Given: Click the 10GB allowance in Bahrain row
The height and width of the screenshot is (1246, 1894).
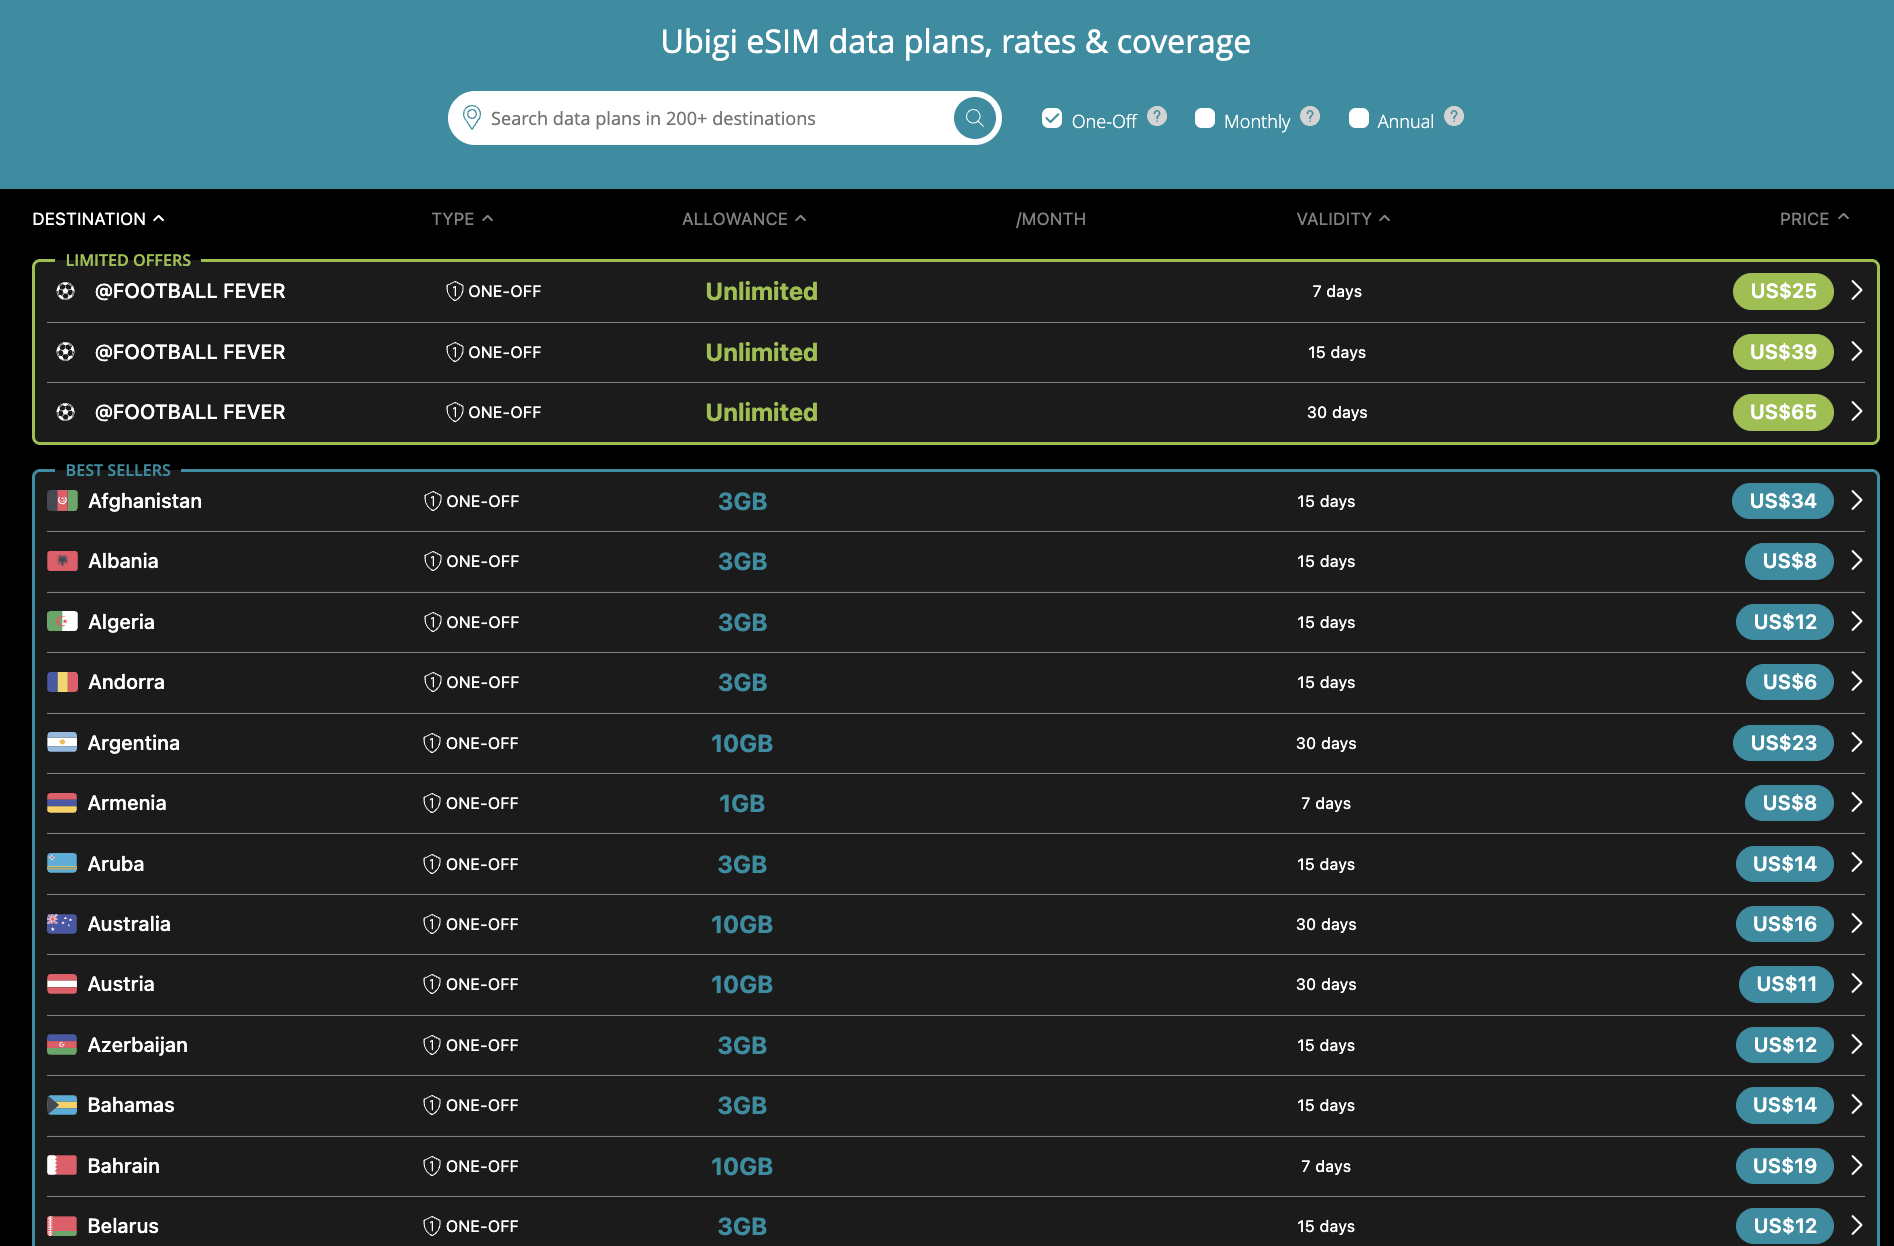Looking at the screenshot, I should click(742, 1166).
